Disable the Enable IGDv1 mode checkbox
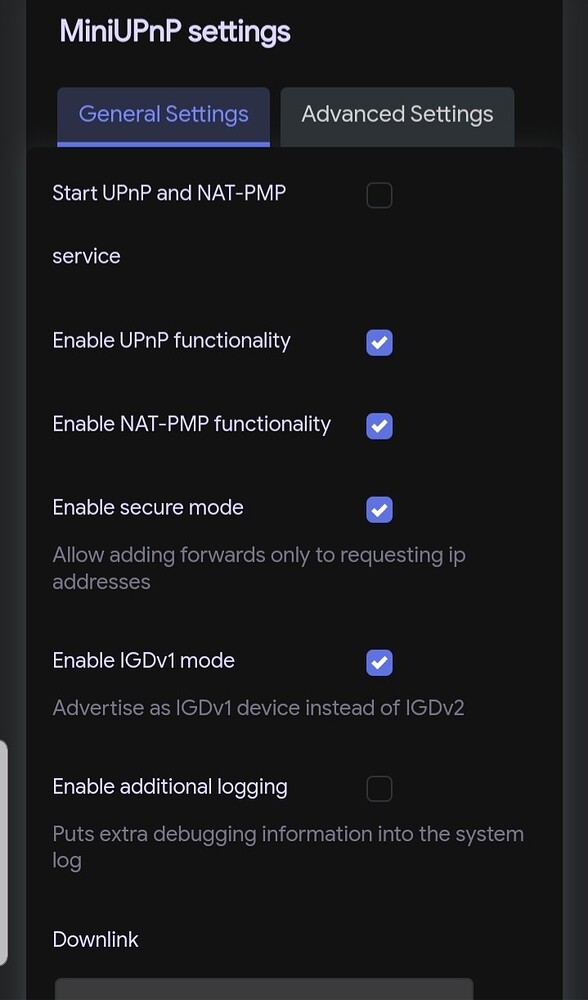 click(x=379, y=662)
